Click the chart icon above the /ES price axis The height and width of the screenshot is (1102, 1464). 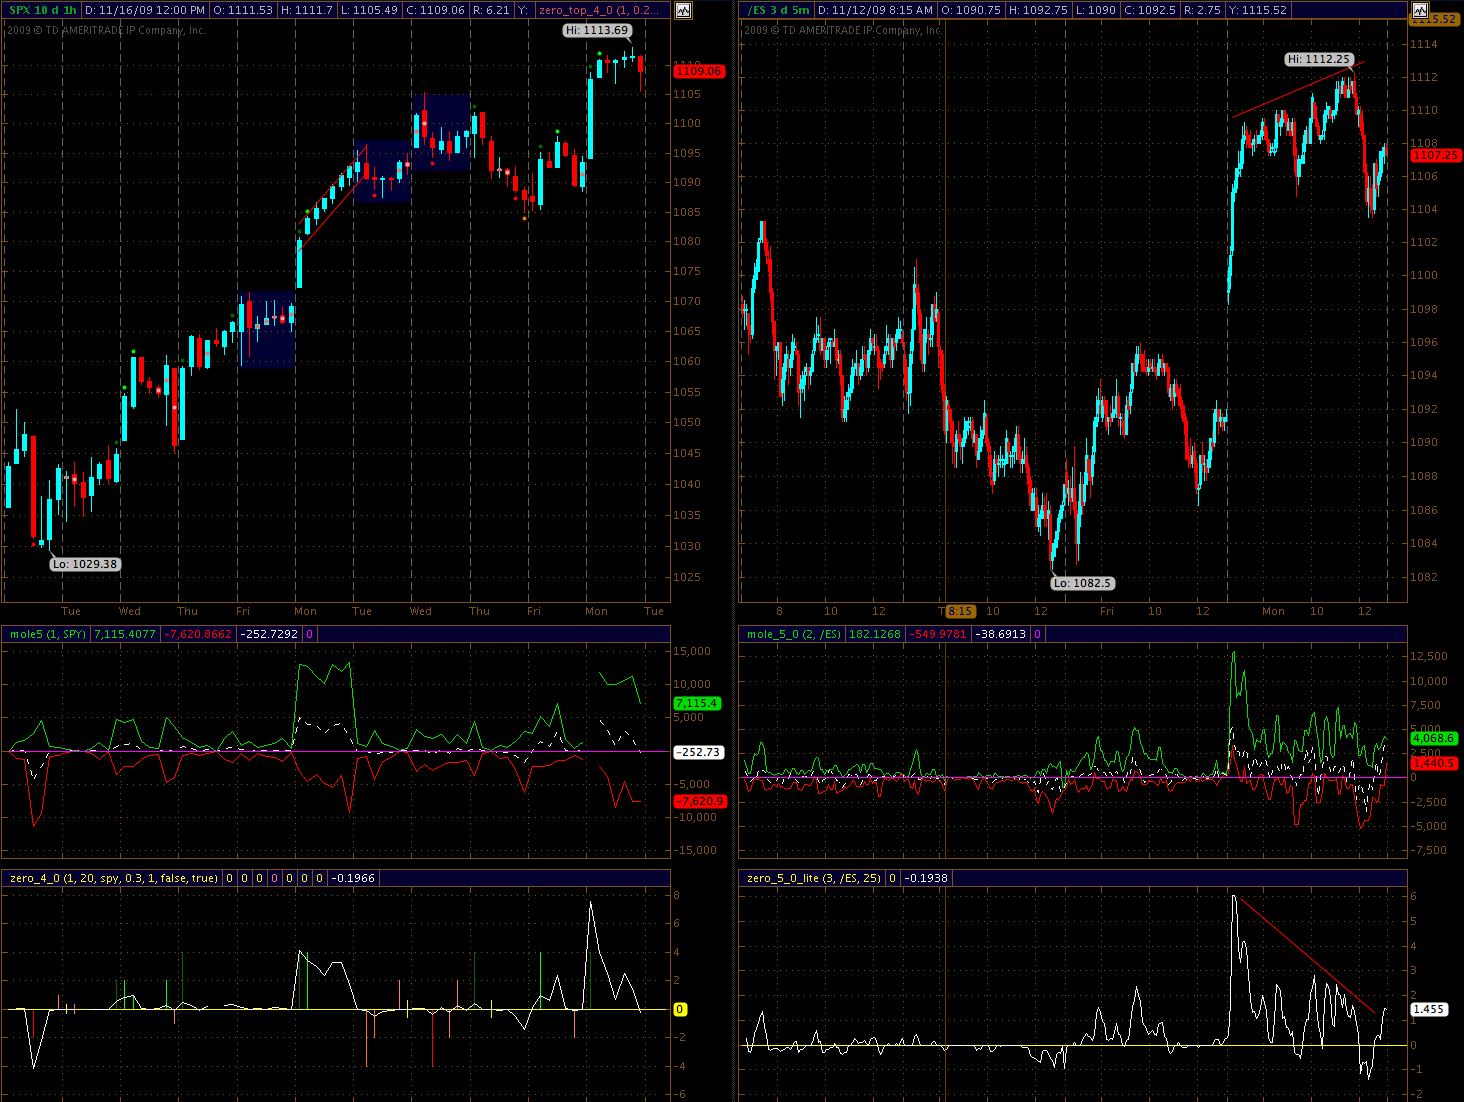[x=1420, y=11]
